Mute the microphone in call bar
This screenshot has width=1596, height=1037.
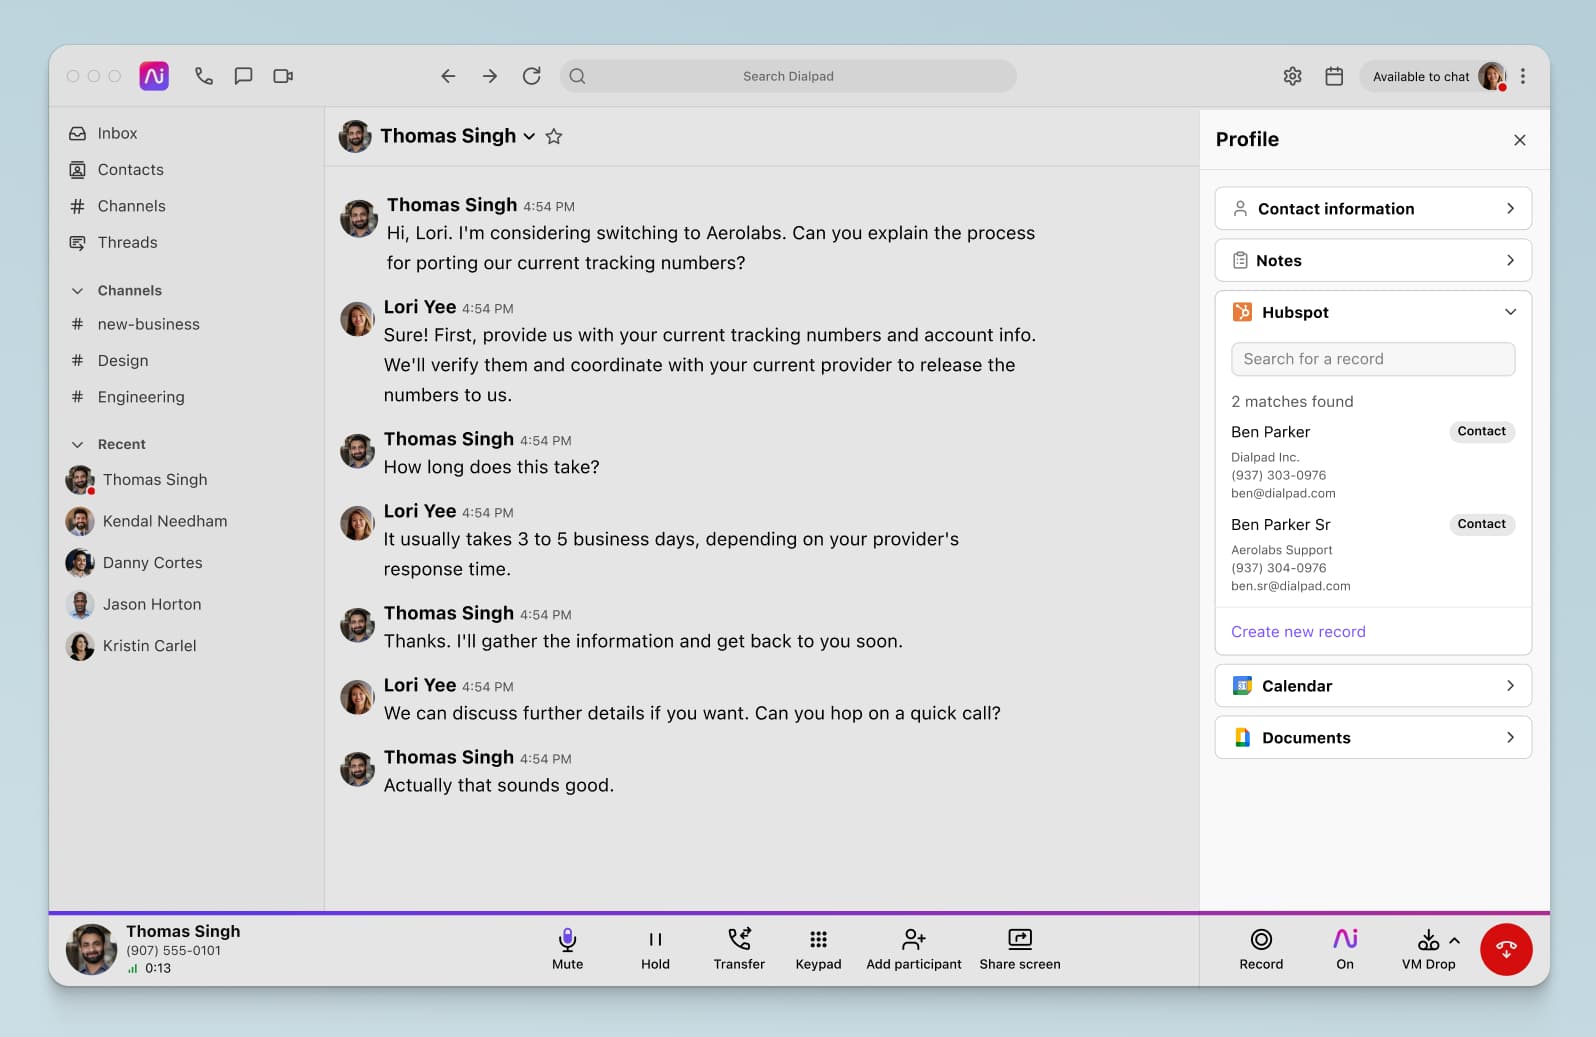[567, 948]
